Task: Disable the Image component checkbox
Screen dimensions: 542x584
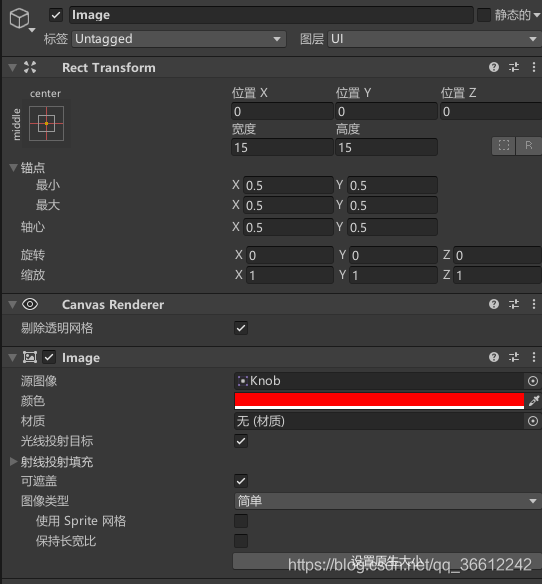Action: coord(49,357)
